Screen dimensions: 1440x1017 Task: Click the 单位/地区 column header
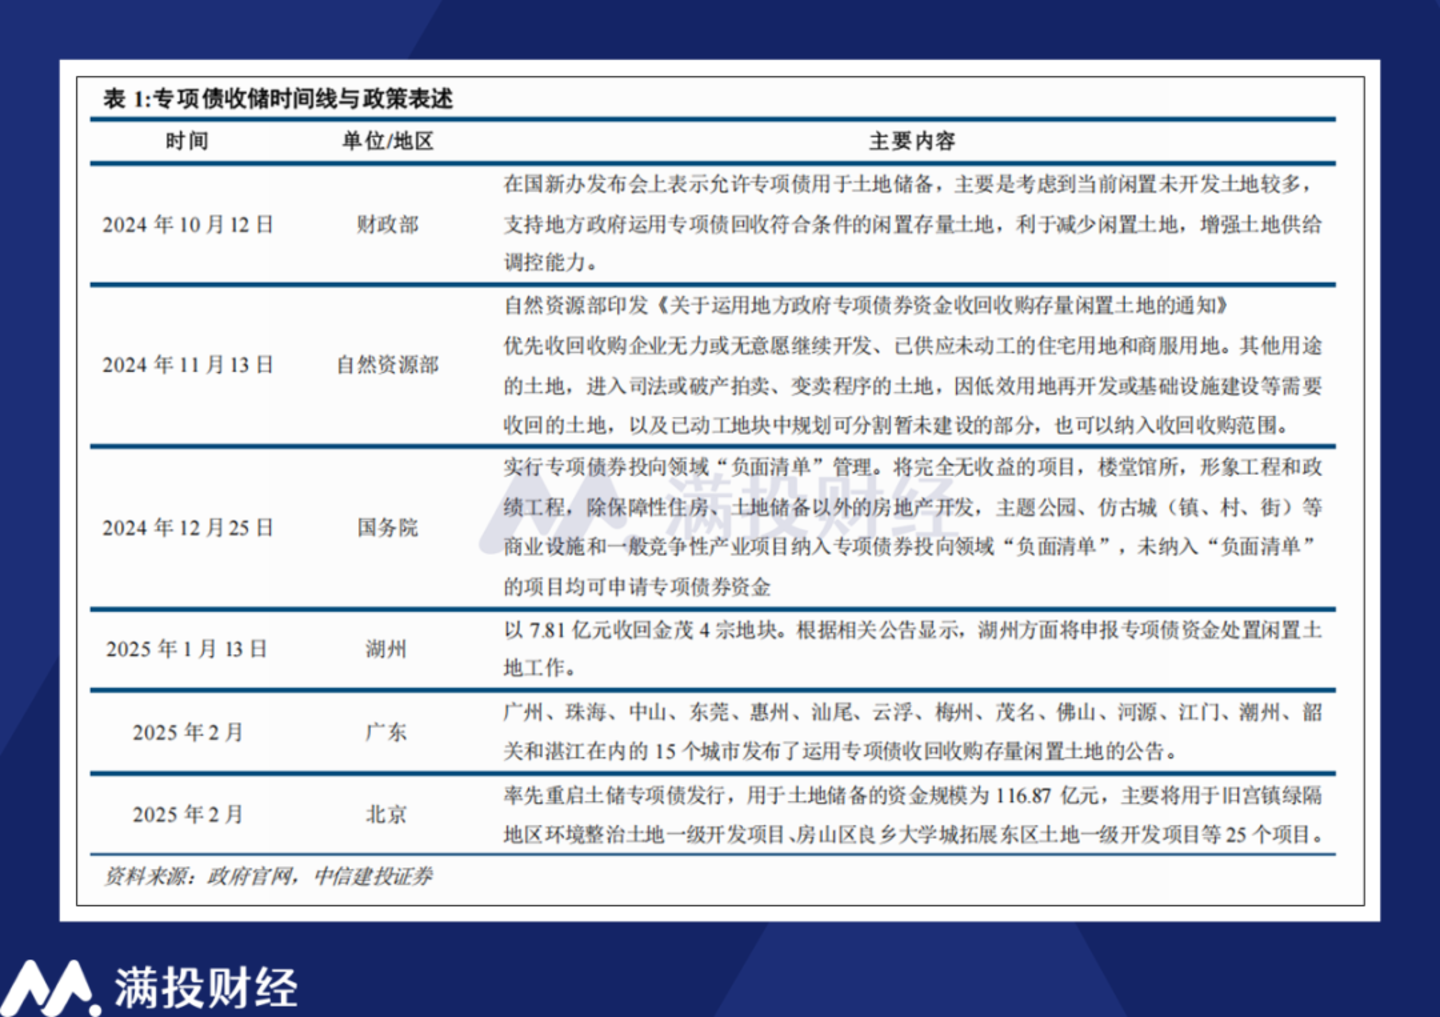pos(388,141)
